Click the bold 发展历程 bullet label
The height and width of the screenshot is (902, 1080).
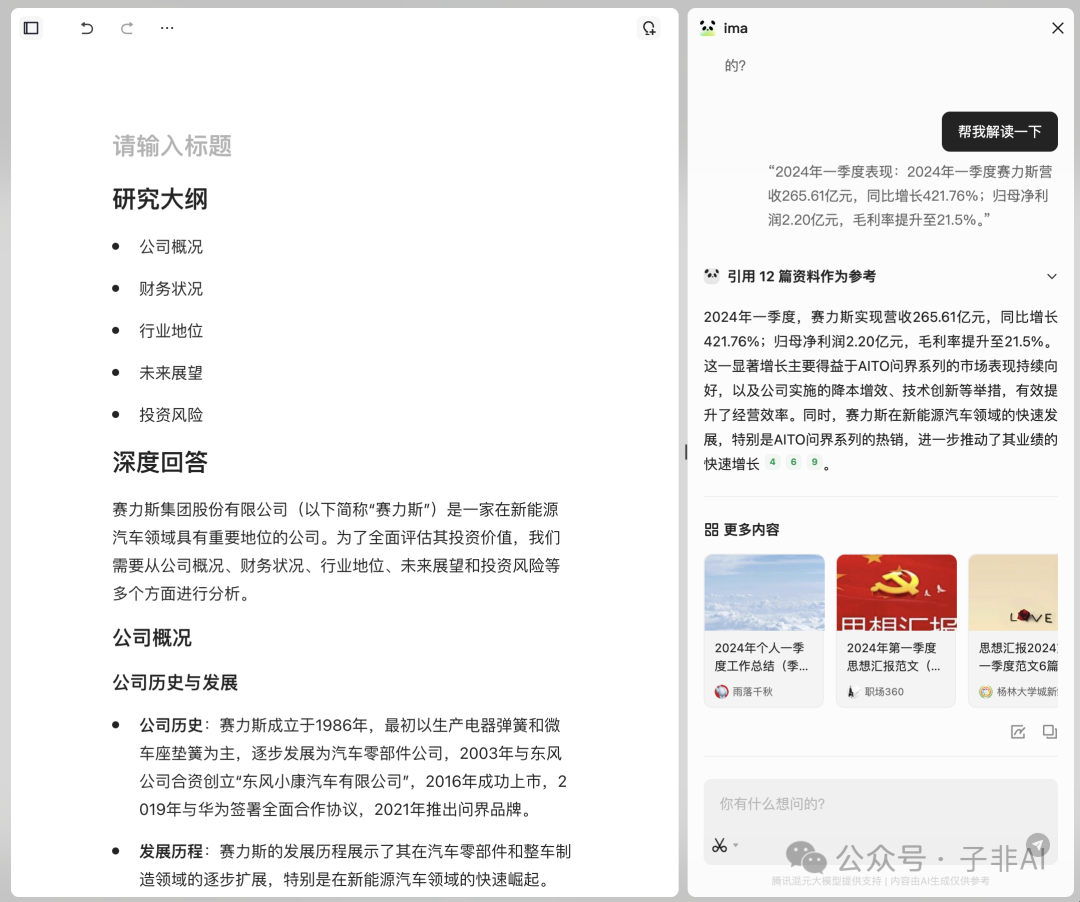point(171,852)
